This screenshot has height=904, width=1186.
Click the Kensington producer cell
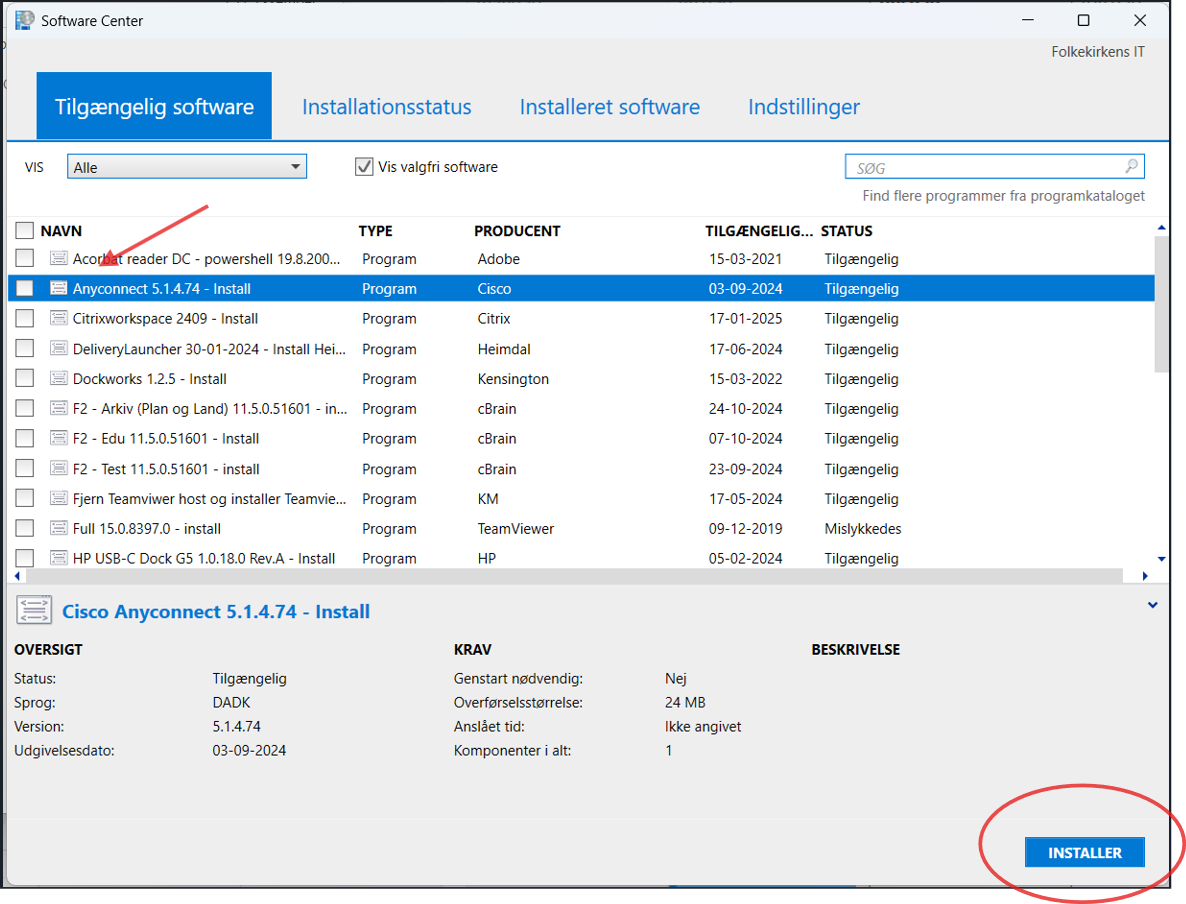(x=513, y=378)
